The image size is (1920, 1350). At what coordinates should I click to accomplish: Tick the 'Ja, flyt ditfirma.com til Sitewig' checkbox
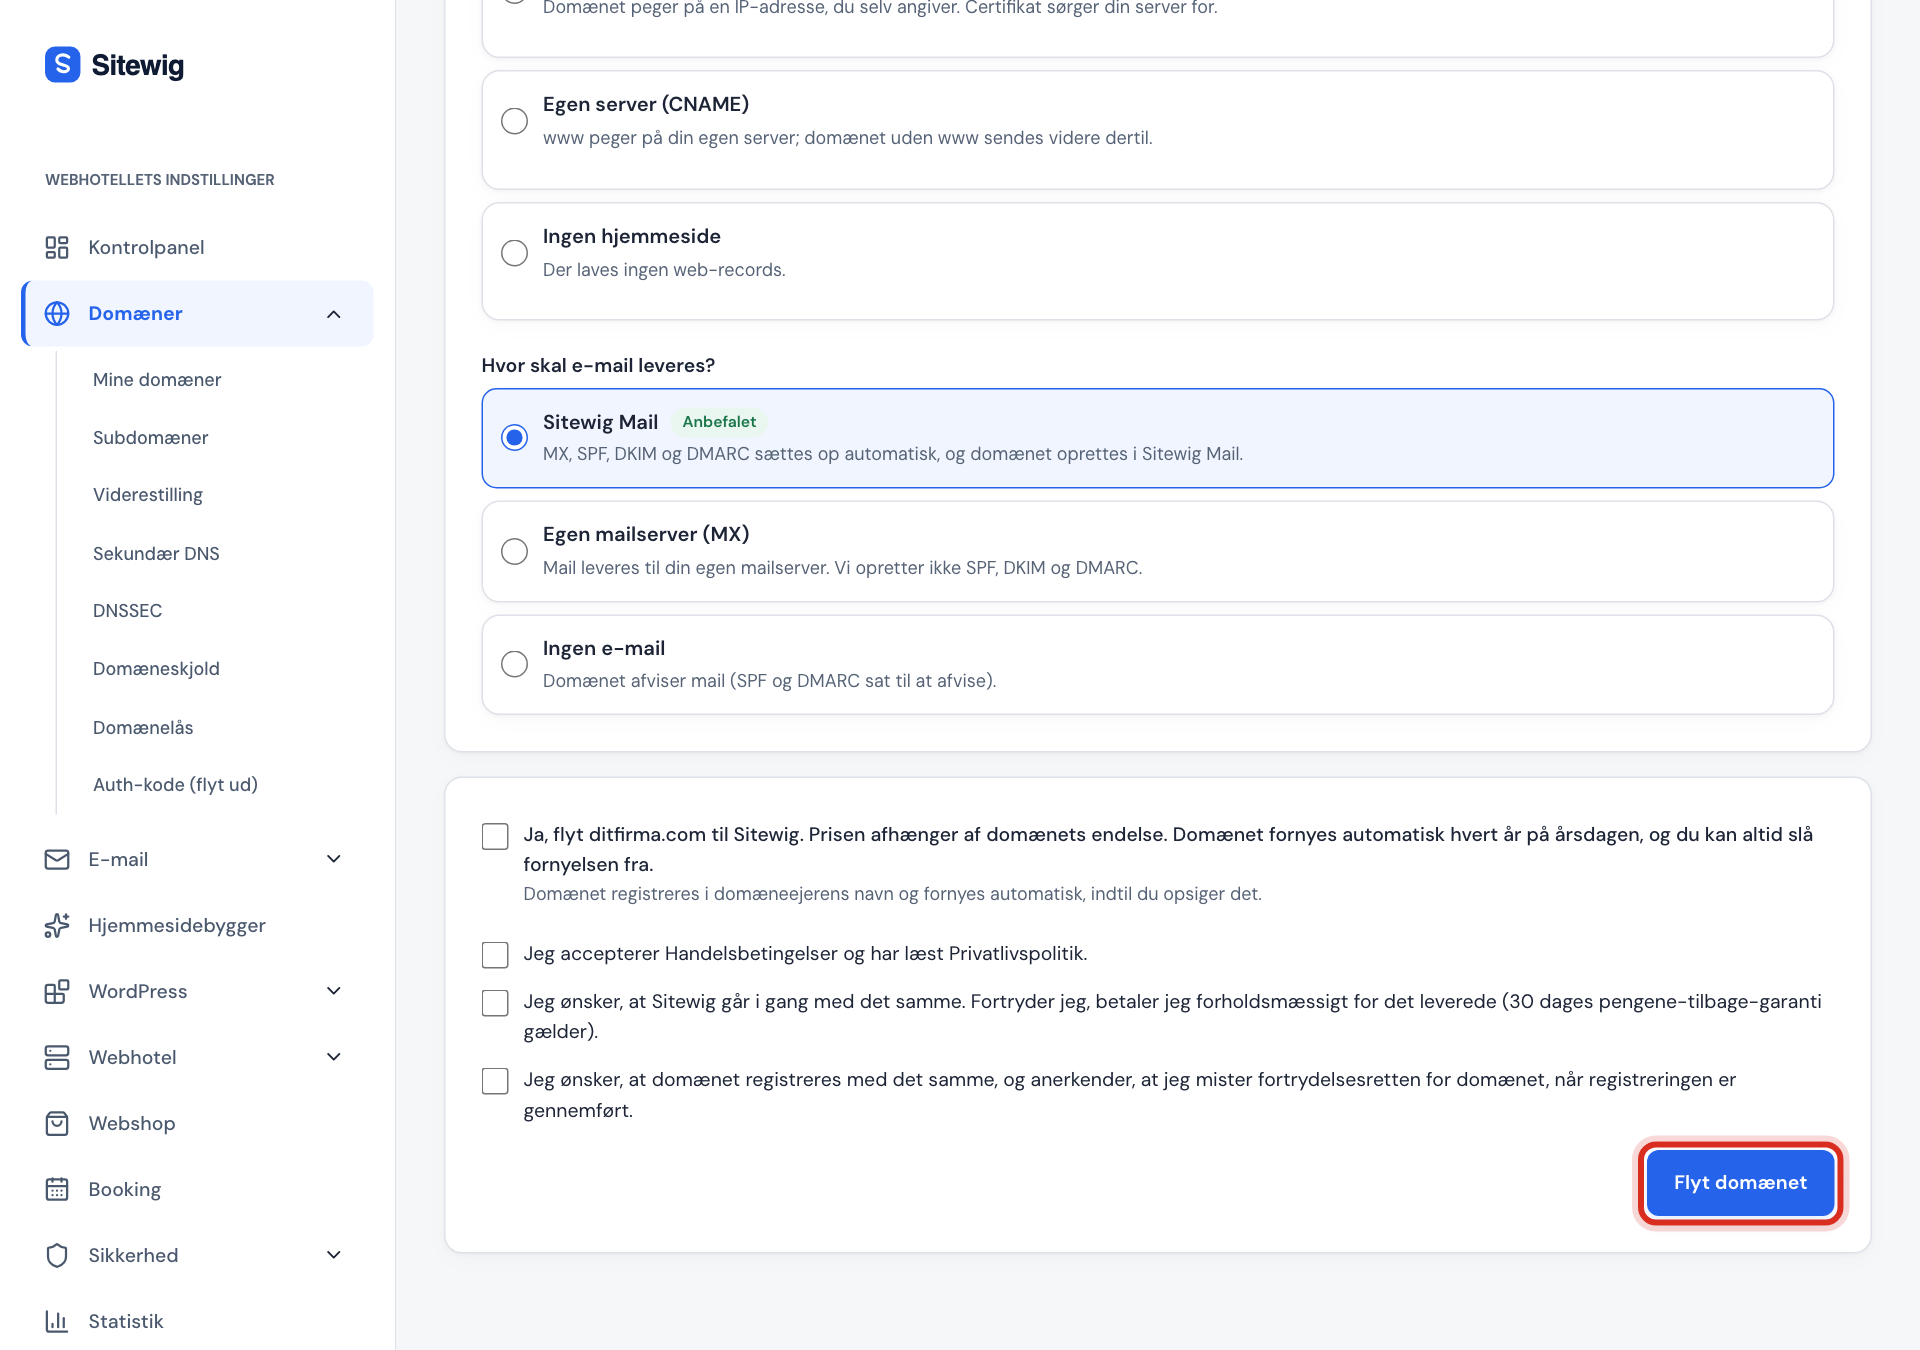495,836
